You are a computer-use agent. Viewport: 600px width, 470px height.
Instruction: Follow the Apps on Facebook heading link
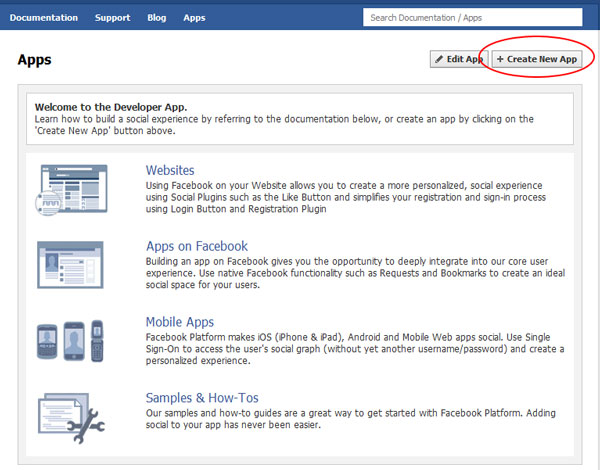[196, 246]
